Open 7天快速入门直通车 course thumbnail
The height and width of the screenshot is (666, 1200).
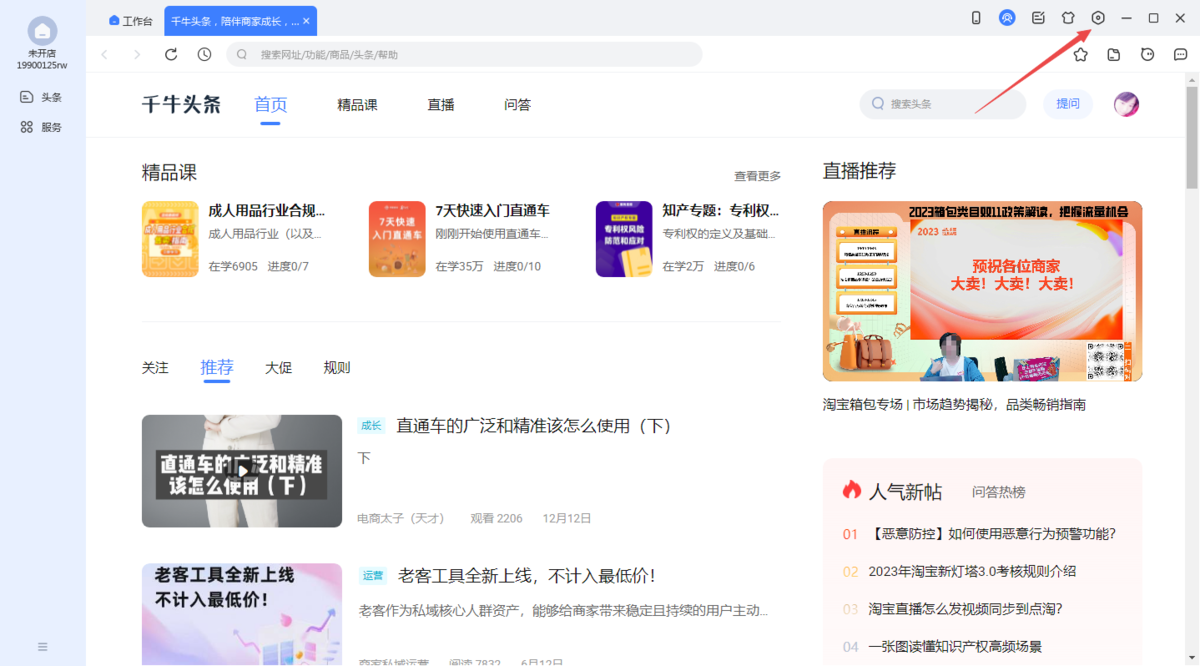click(x=397, y=239)
